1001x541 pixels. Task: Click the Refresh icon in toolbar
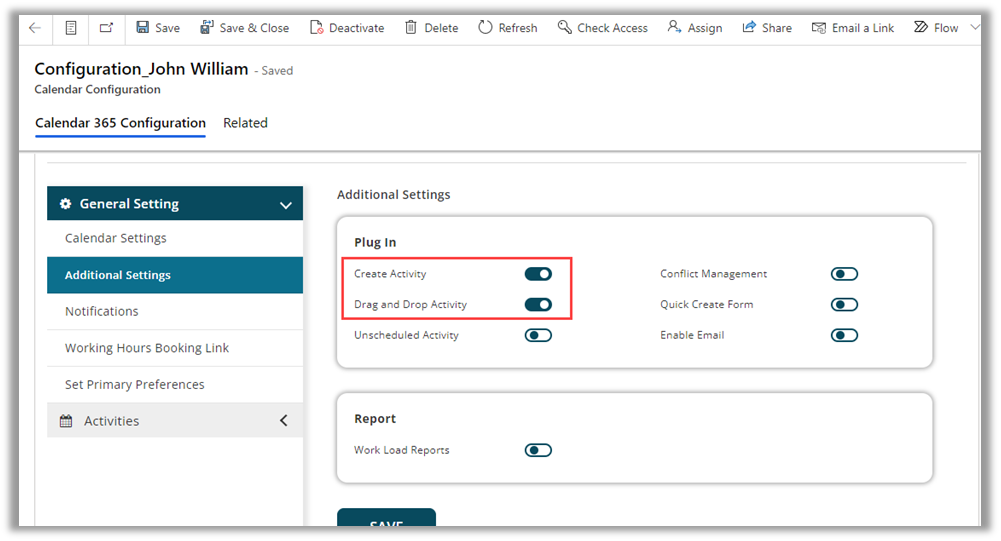point(485,28)
